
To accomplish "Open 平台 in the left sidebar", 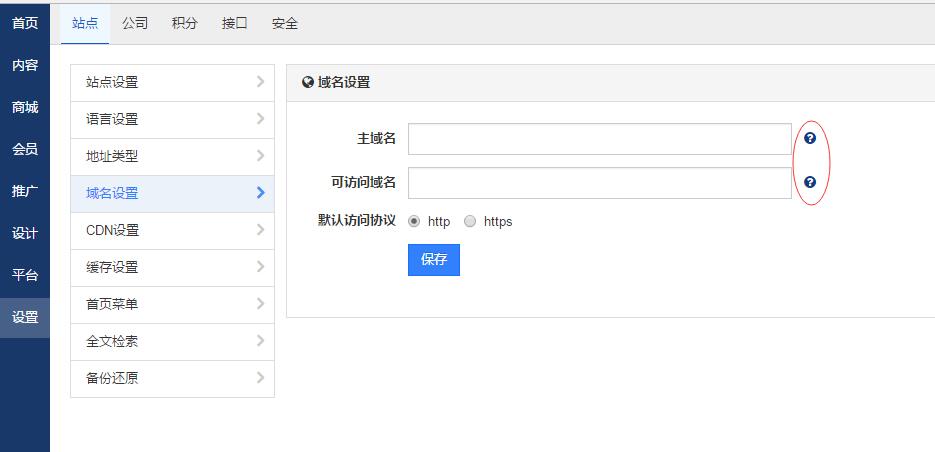I will point(25,275).
